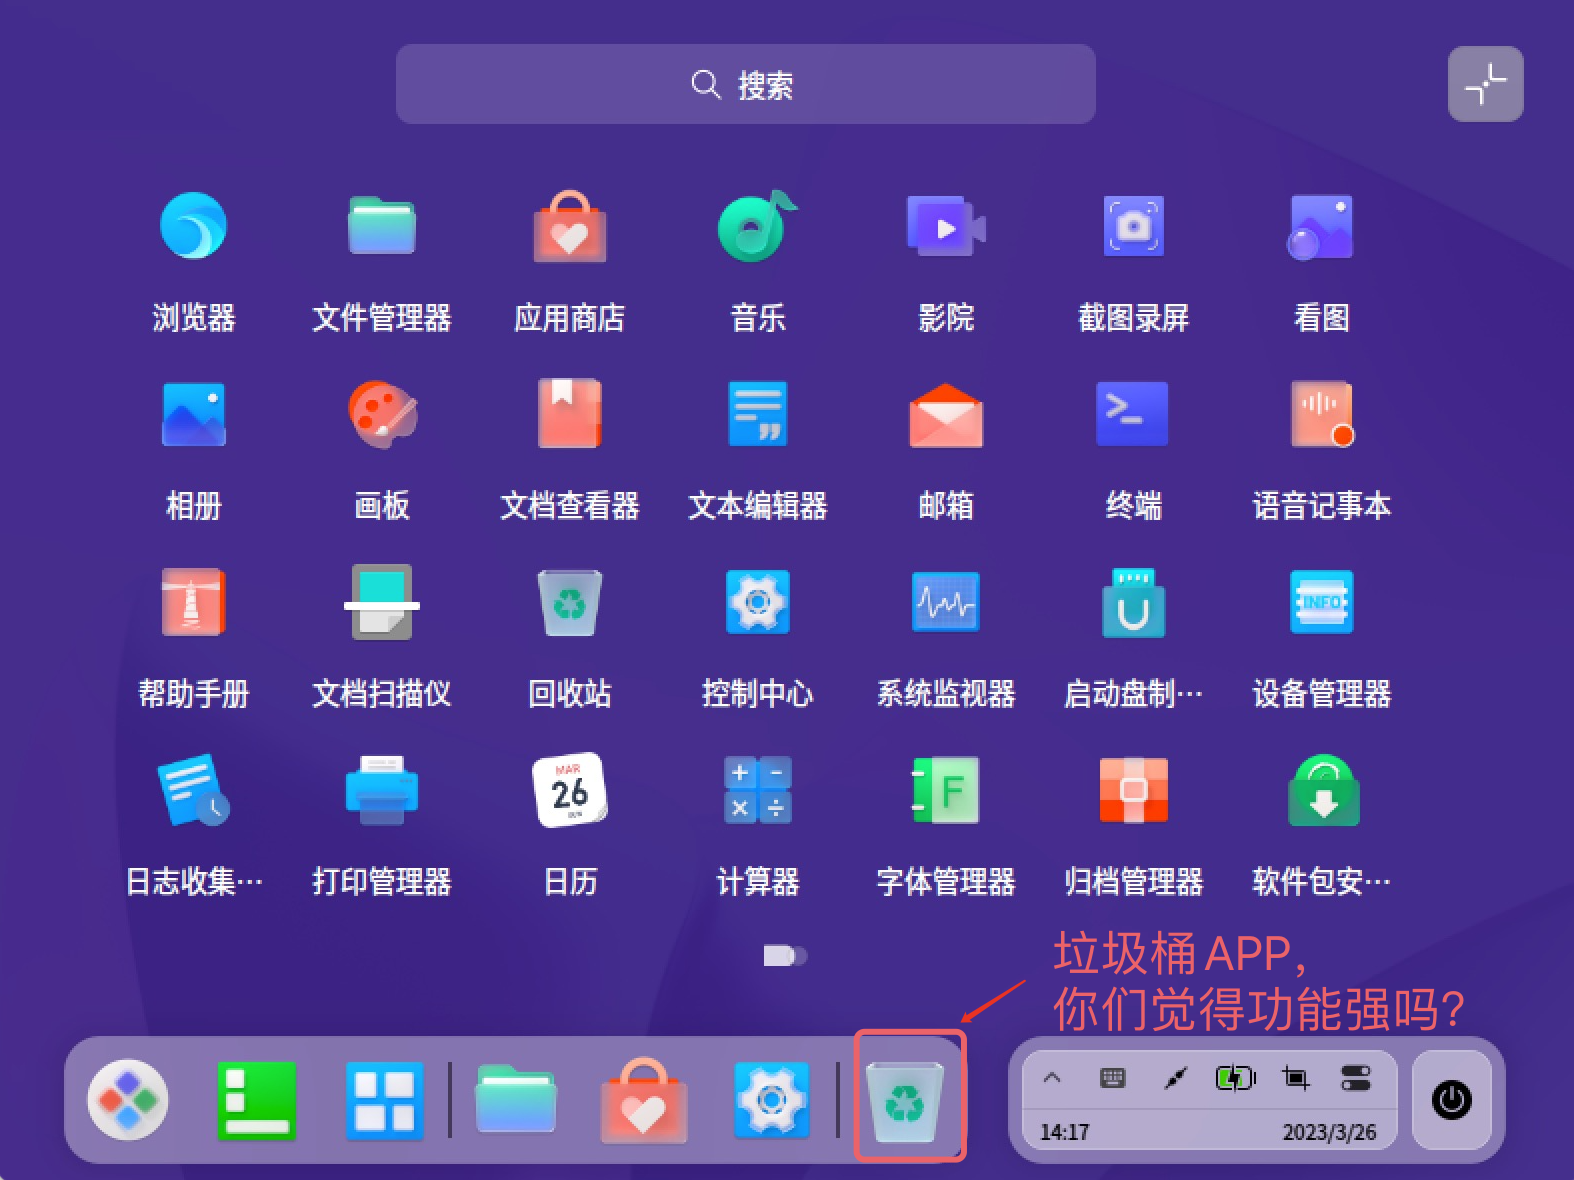1574x1180 pixels.
Task: Click the pen-shaped icon in the tray
Action: coord(1175,1078)
